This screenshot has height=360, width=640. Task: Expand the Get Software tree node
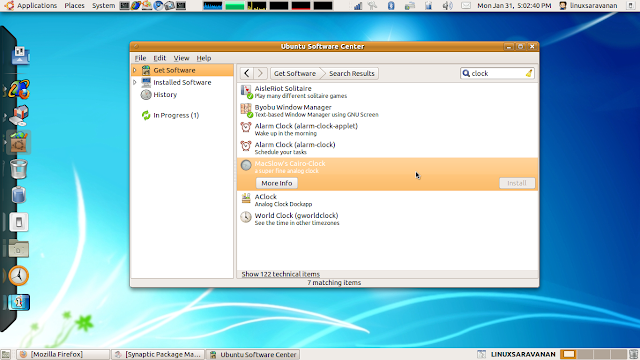tap(135, 70)
